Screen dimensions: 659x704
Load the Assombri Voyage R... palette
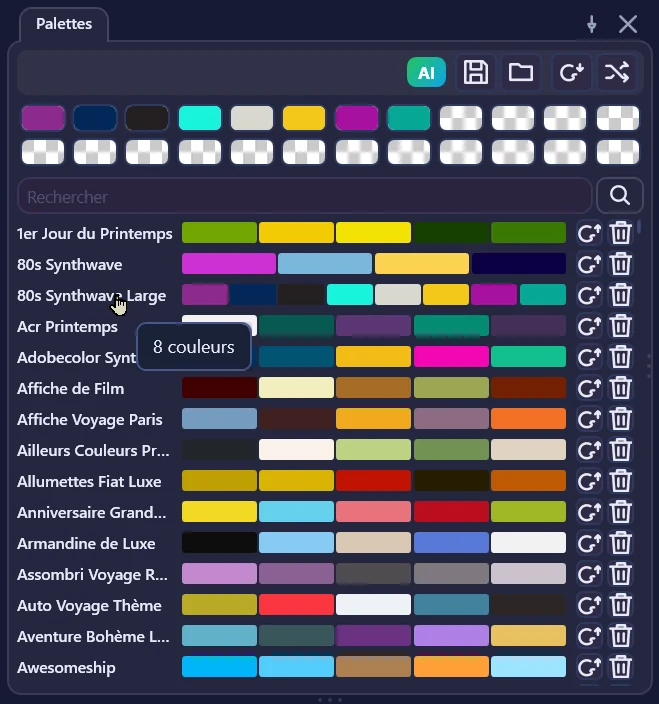tap(589, 574)
